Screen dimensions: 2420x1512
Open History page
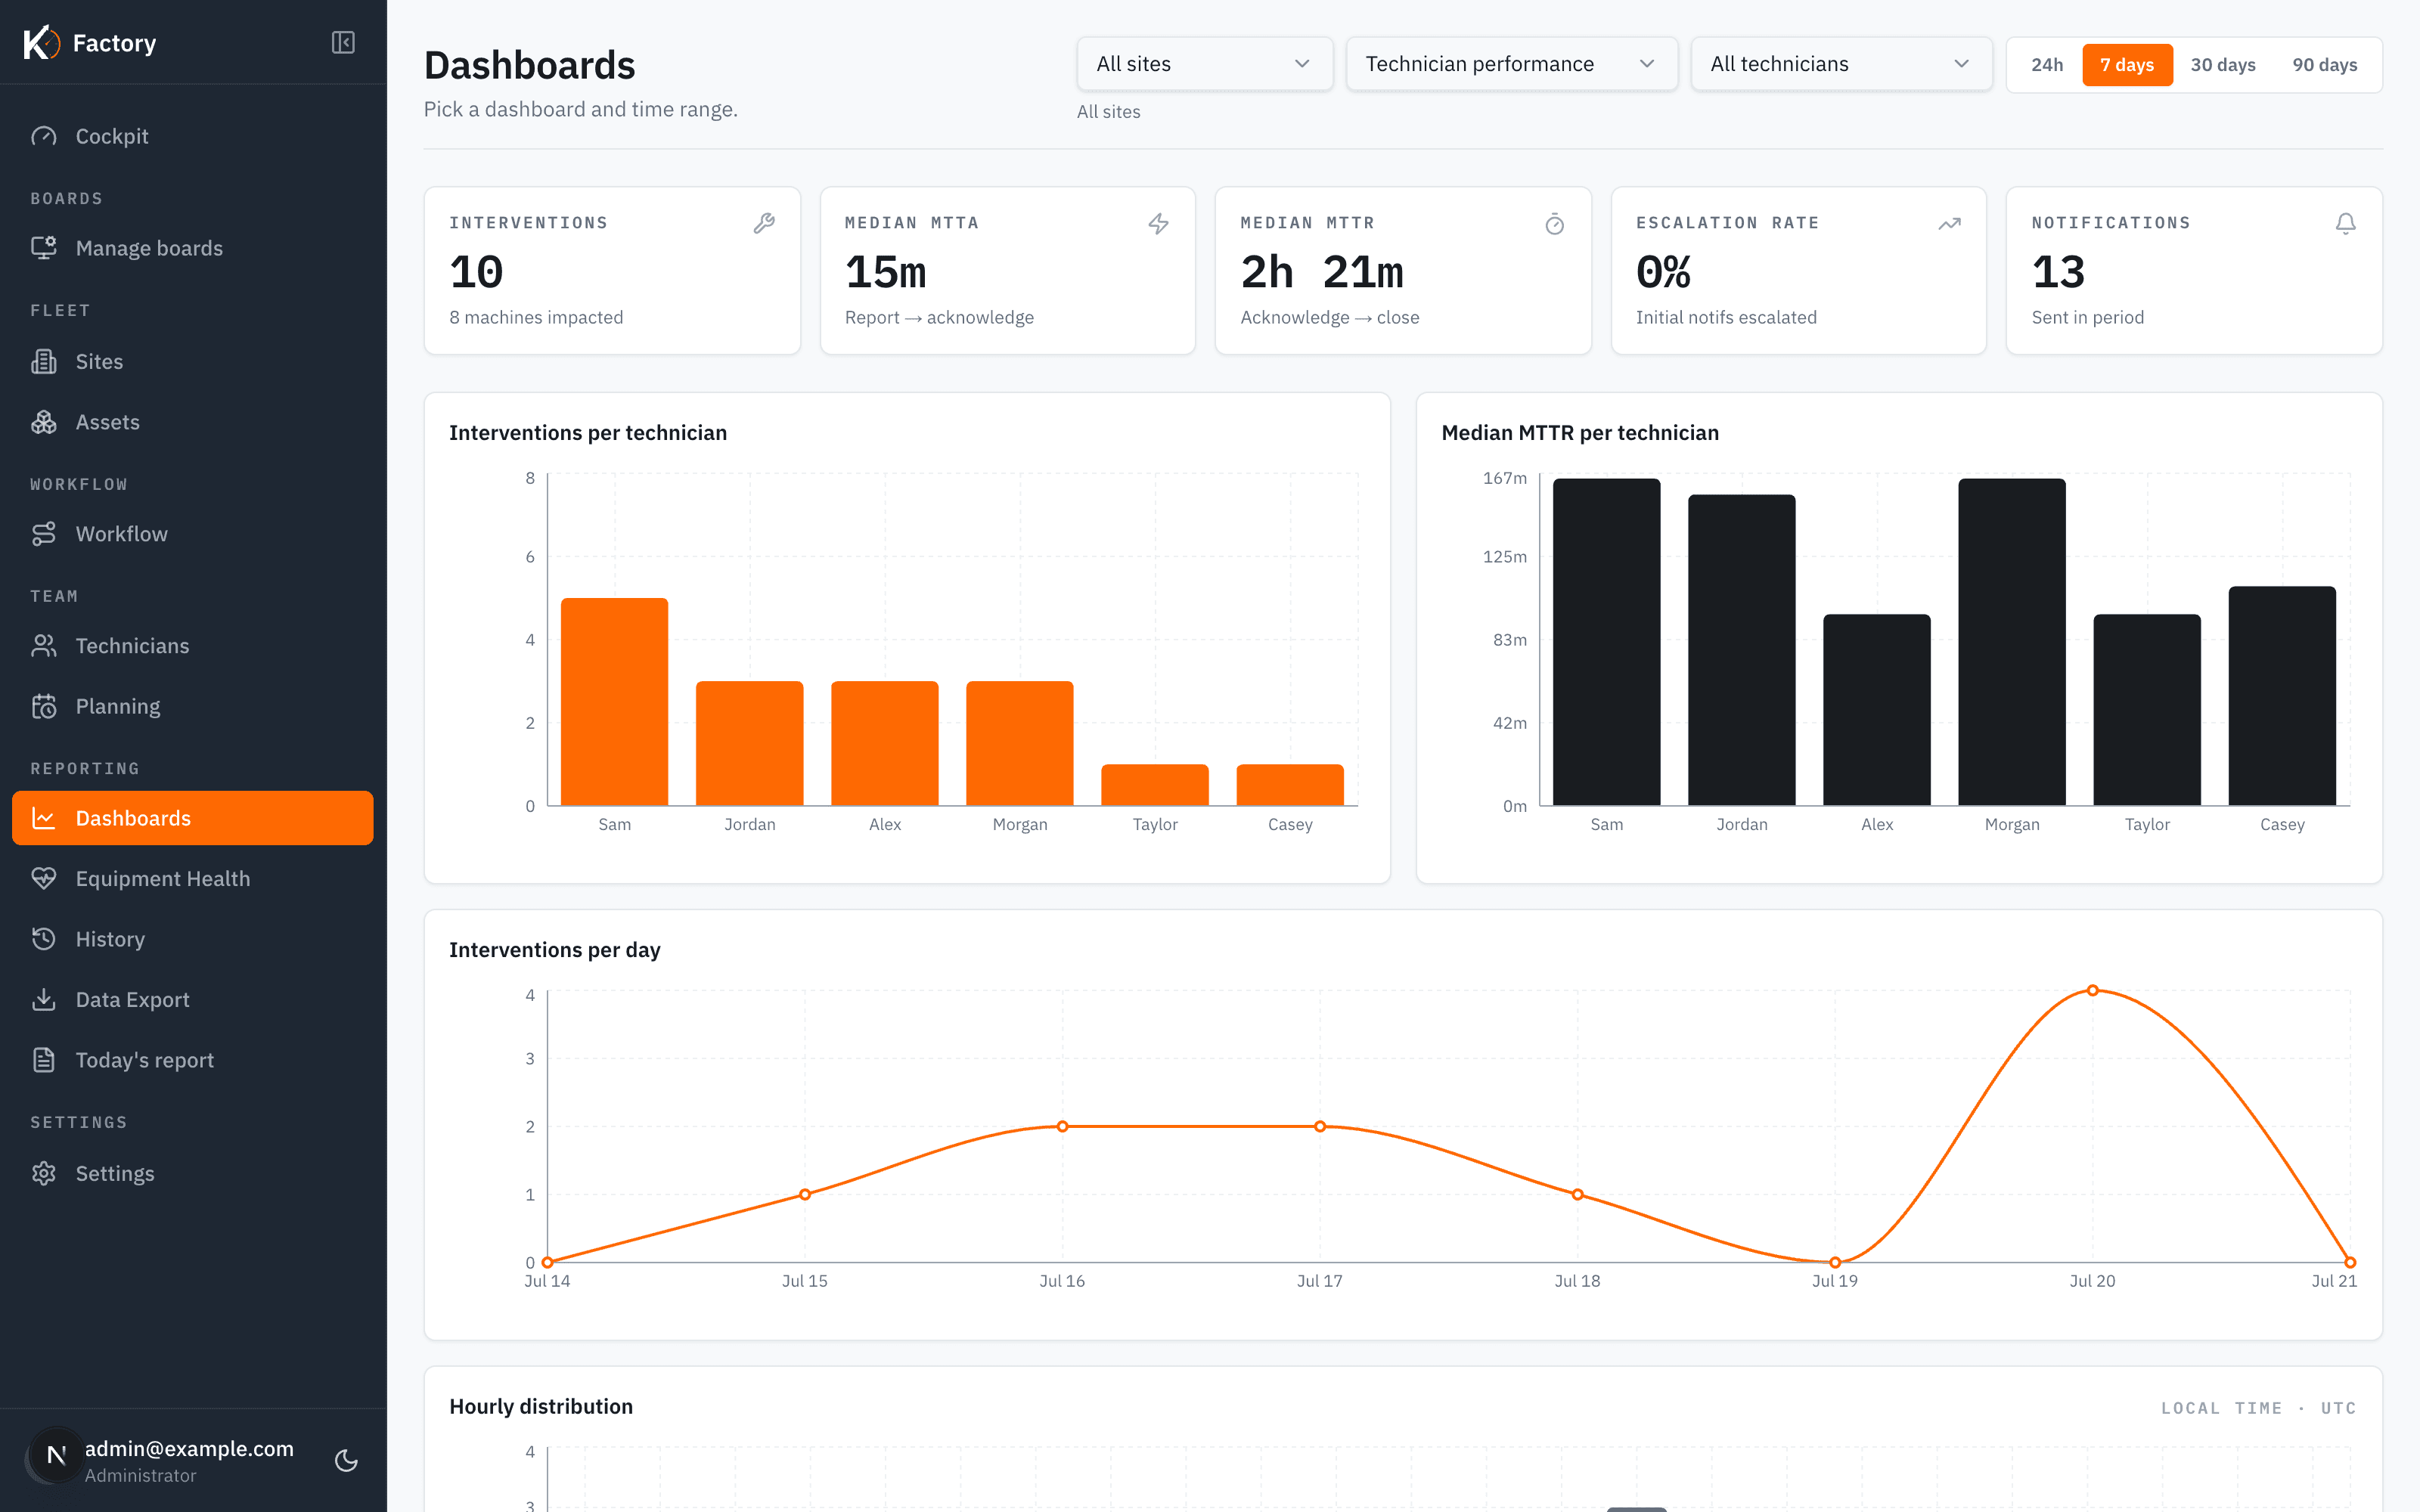pyautogui.click(x=192, y=939)
